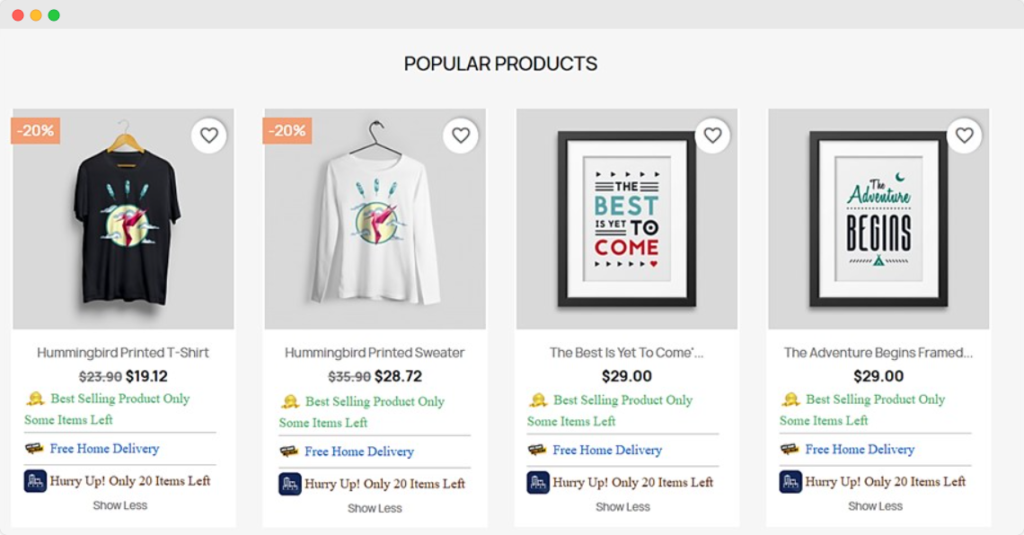This screenshot has height=535, width=1024.
Task: Click Show Less under Hummingbird Printed Sweater
Action: 375,508
